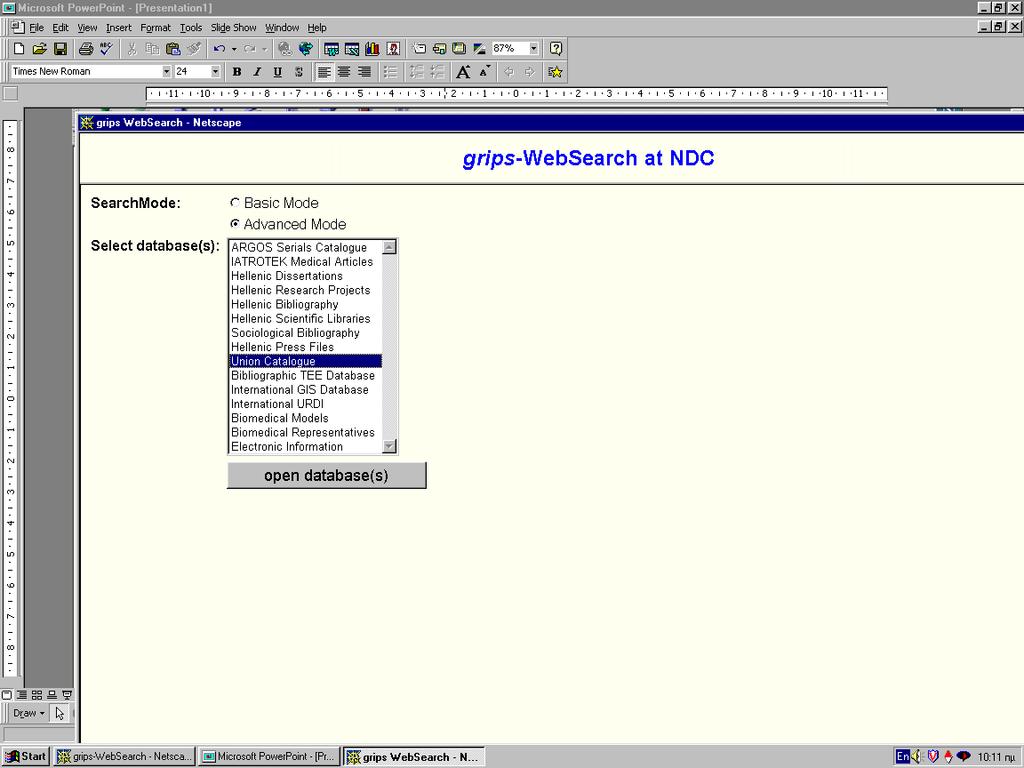This screenshot has width=1024, height=768.
Task: Insert clip art from the toolbar
Action: (x=393, y=48)
